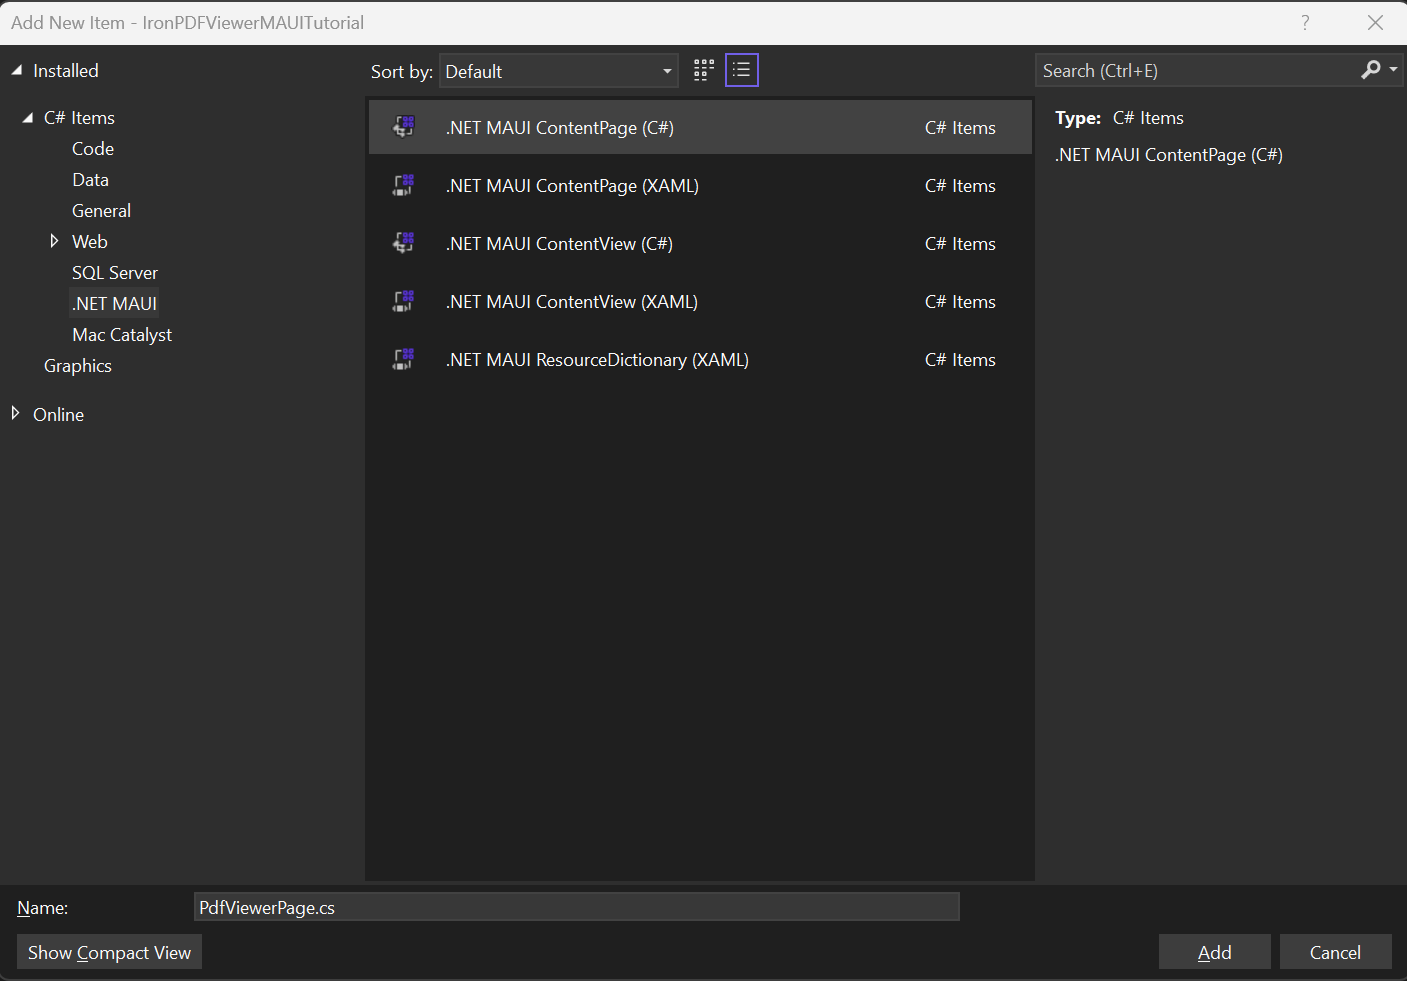This screenshot has height=981, width=1407.
Task: Select the Installed label in tree
Action: (66, 71)
